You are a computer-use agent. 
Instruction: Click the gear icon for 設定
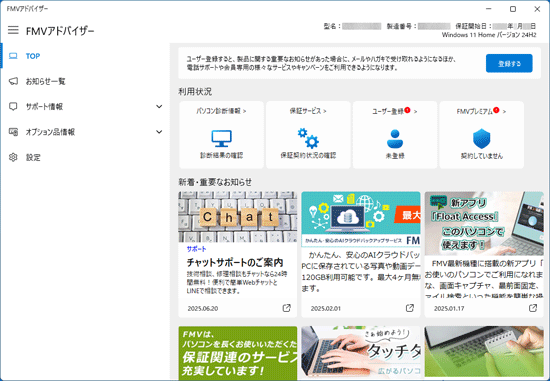(13, 157)
